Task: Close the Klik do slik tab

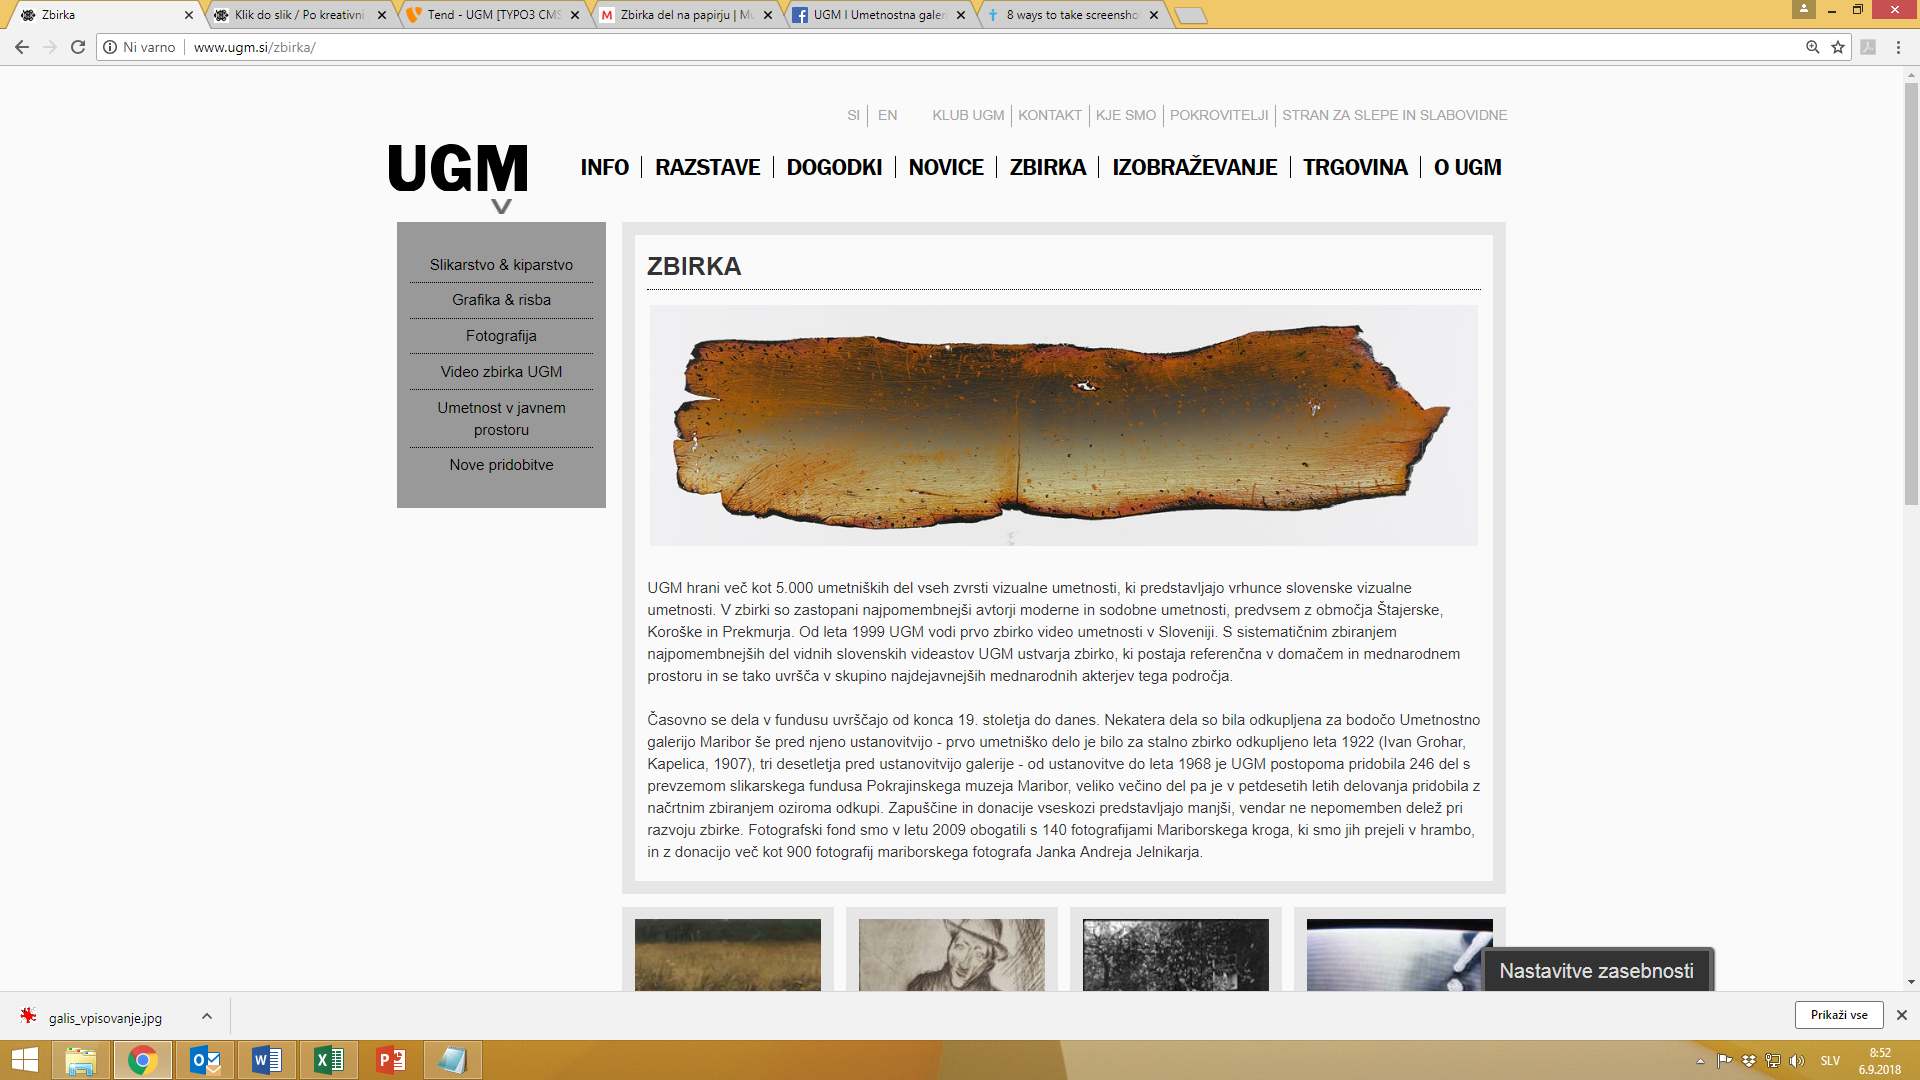Action: [382, 15]
